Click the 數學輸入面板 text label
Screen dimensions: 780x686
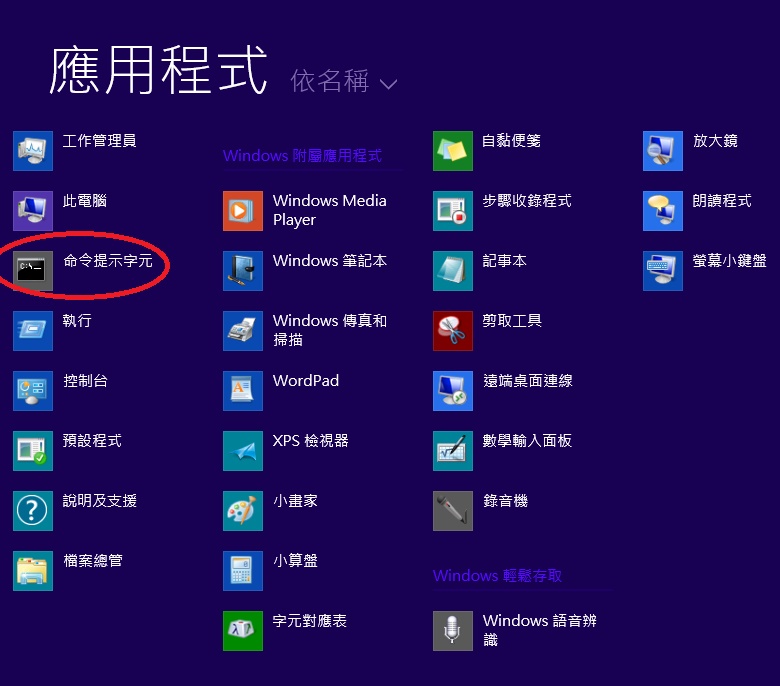[x=527, y=441]
